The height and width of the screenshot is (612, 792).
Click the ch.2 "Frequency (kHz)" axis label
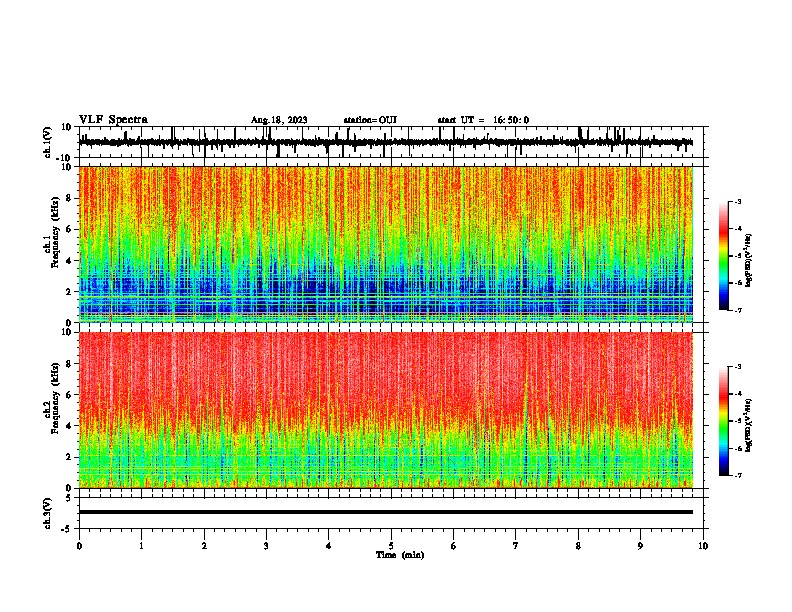(x=55, y=398)
